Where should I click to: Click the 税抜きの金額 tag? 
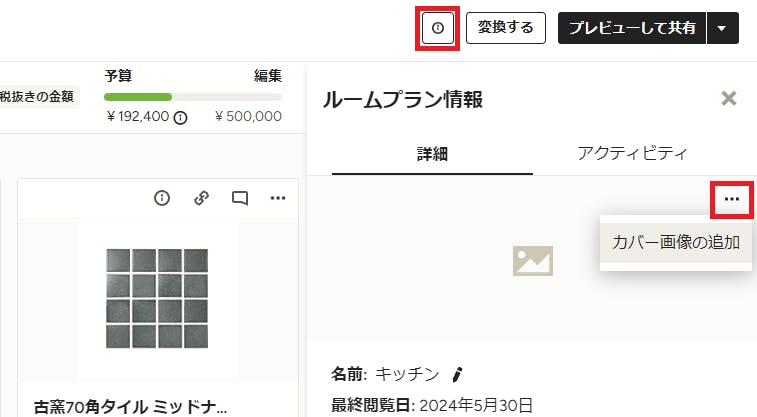37,97
